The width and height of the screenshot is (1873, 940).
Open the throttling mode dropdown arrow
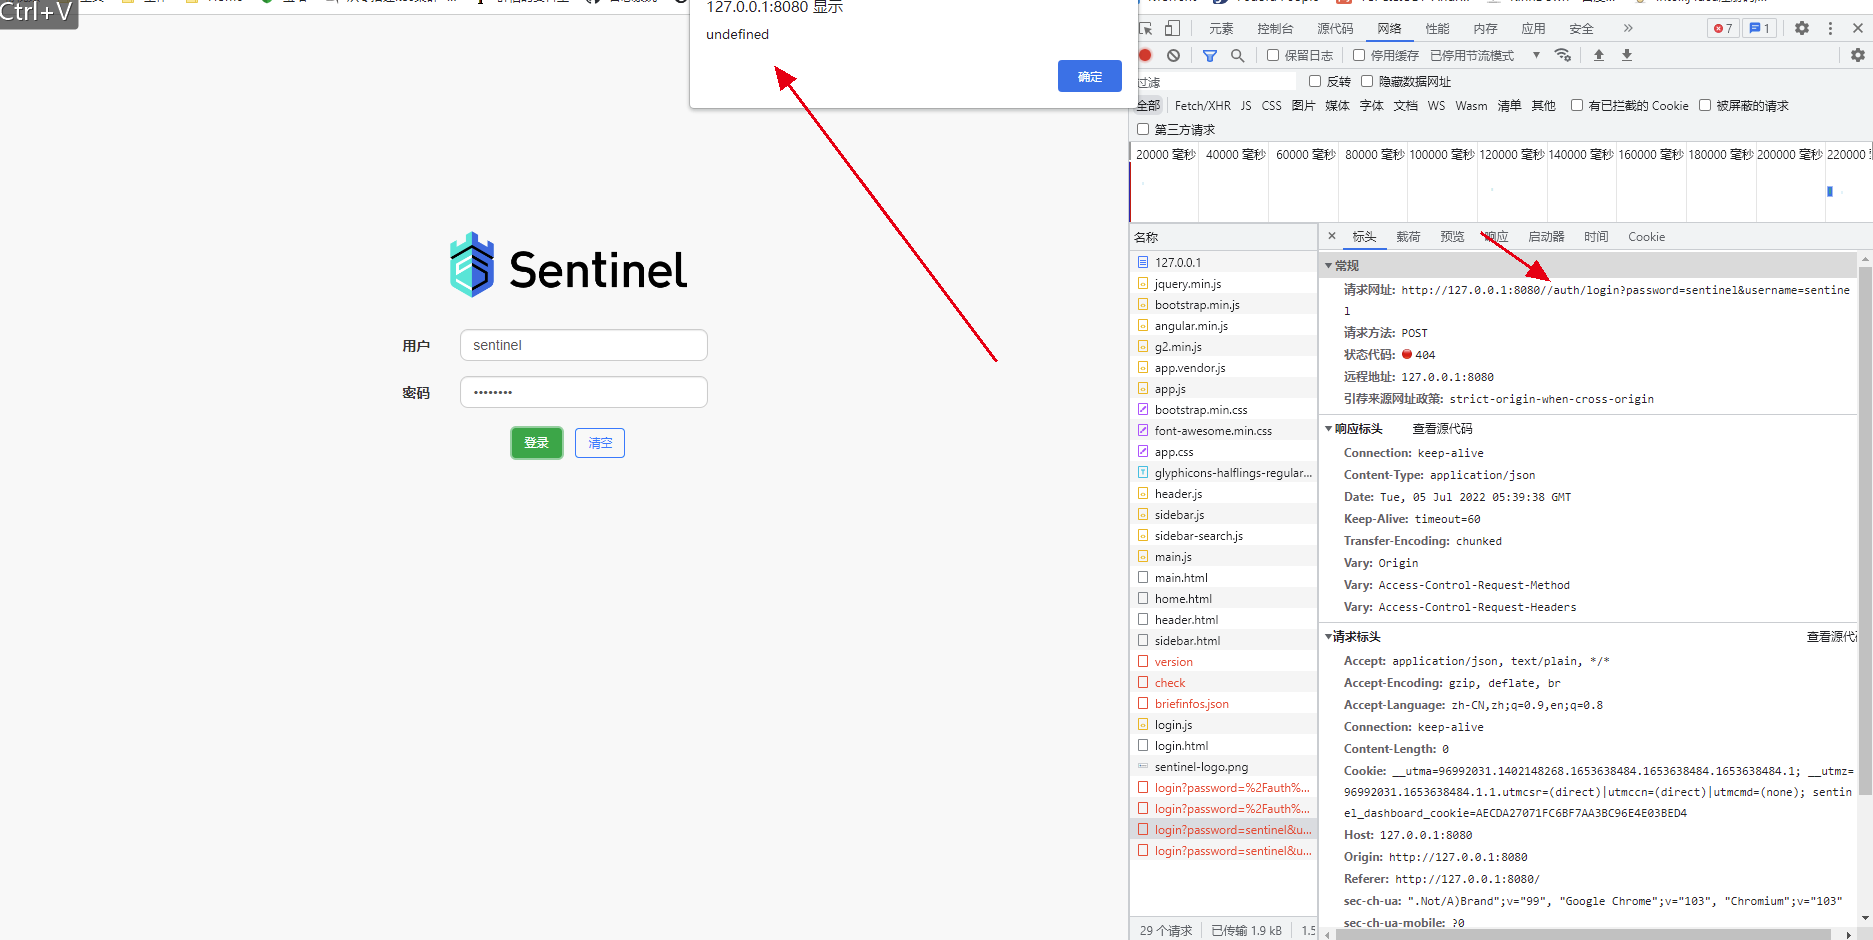[1537, 55]
